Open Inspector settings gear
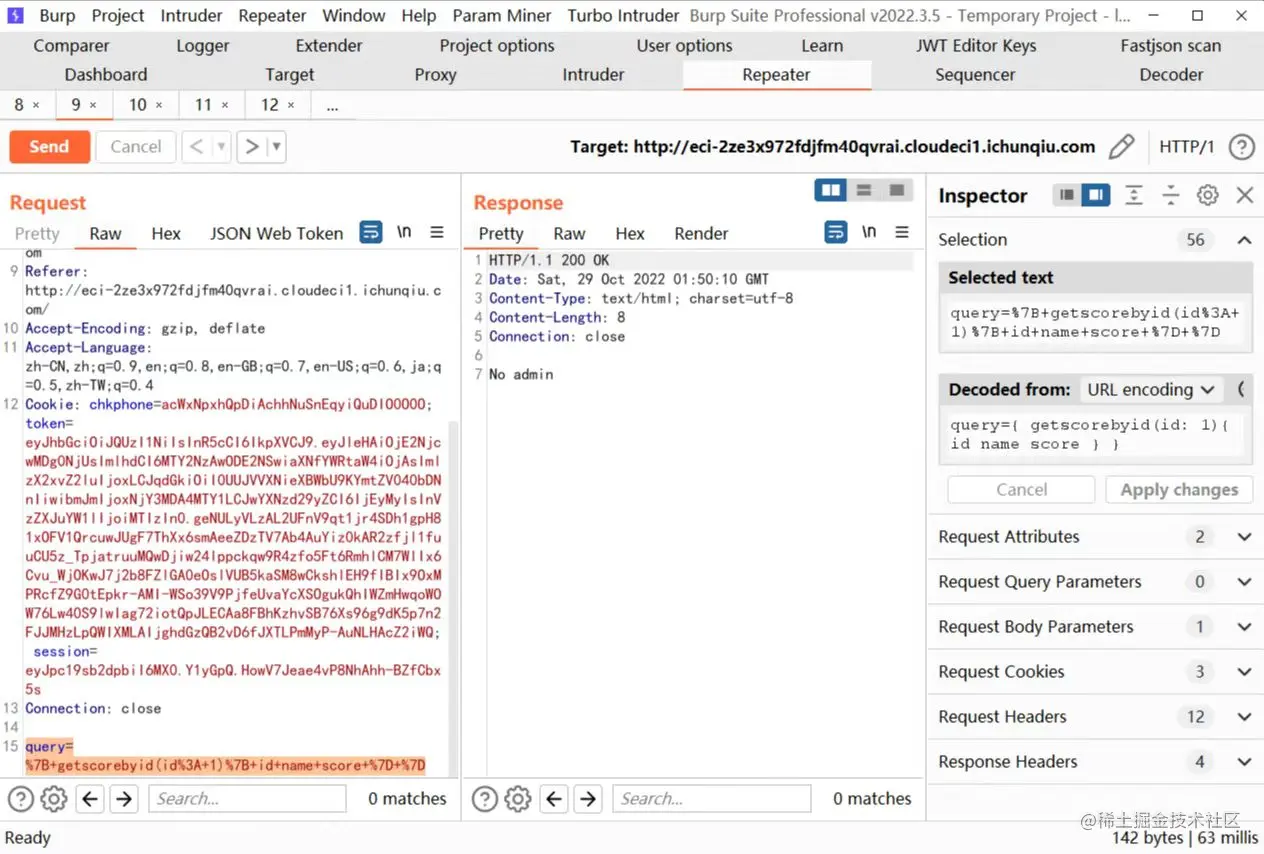Screen dimensions: 1264x854 click(1208, 195)
